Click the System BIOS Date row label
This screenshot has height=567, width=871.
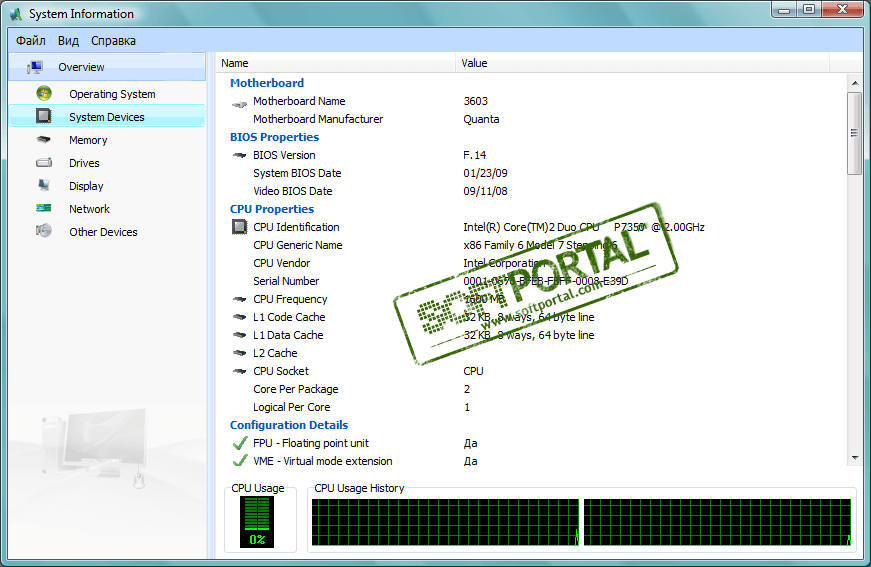pos(297,173)
